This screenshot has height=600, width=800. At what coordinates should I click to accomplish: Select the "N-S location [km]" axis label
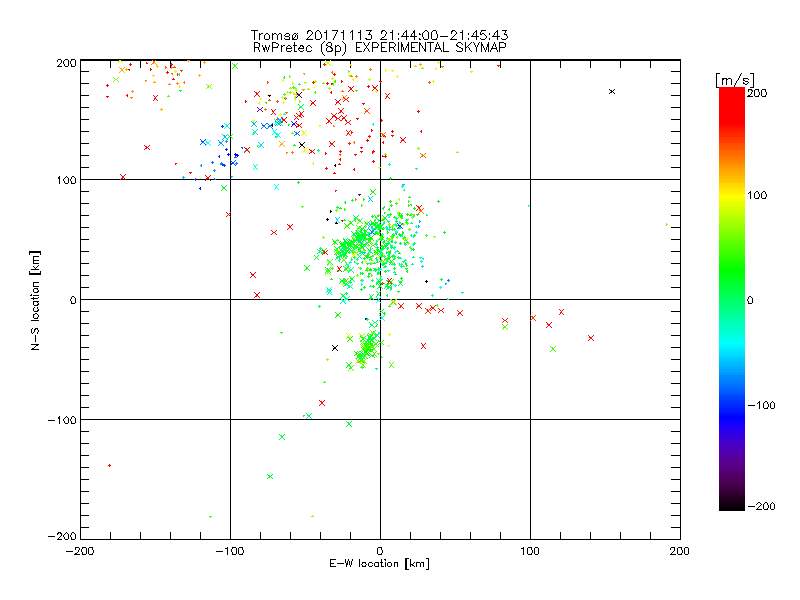pyautogui.click(x=35, y=300)
